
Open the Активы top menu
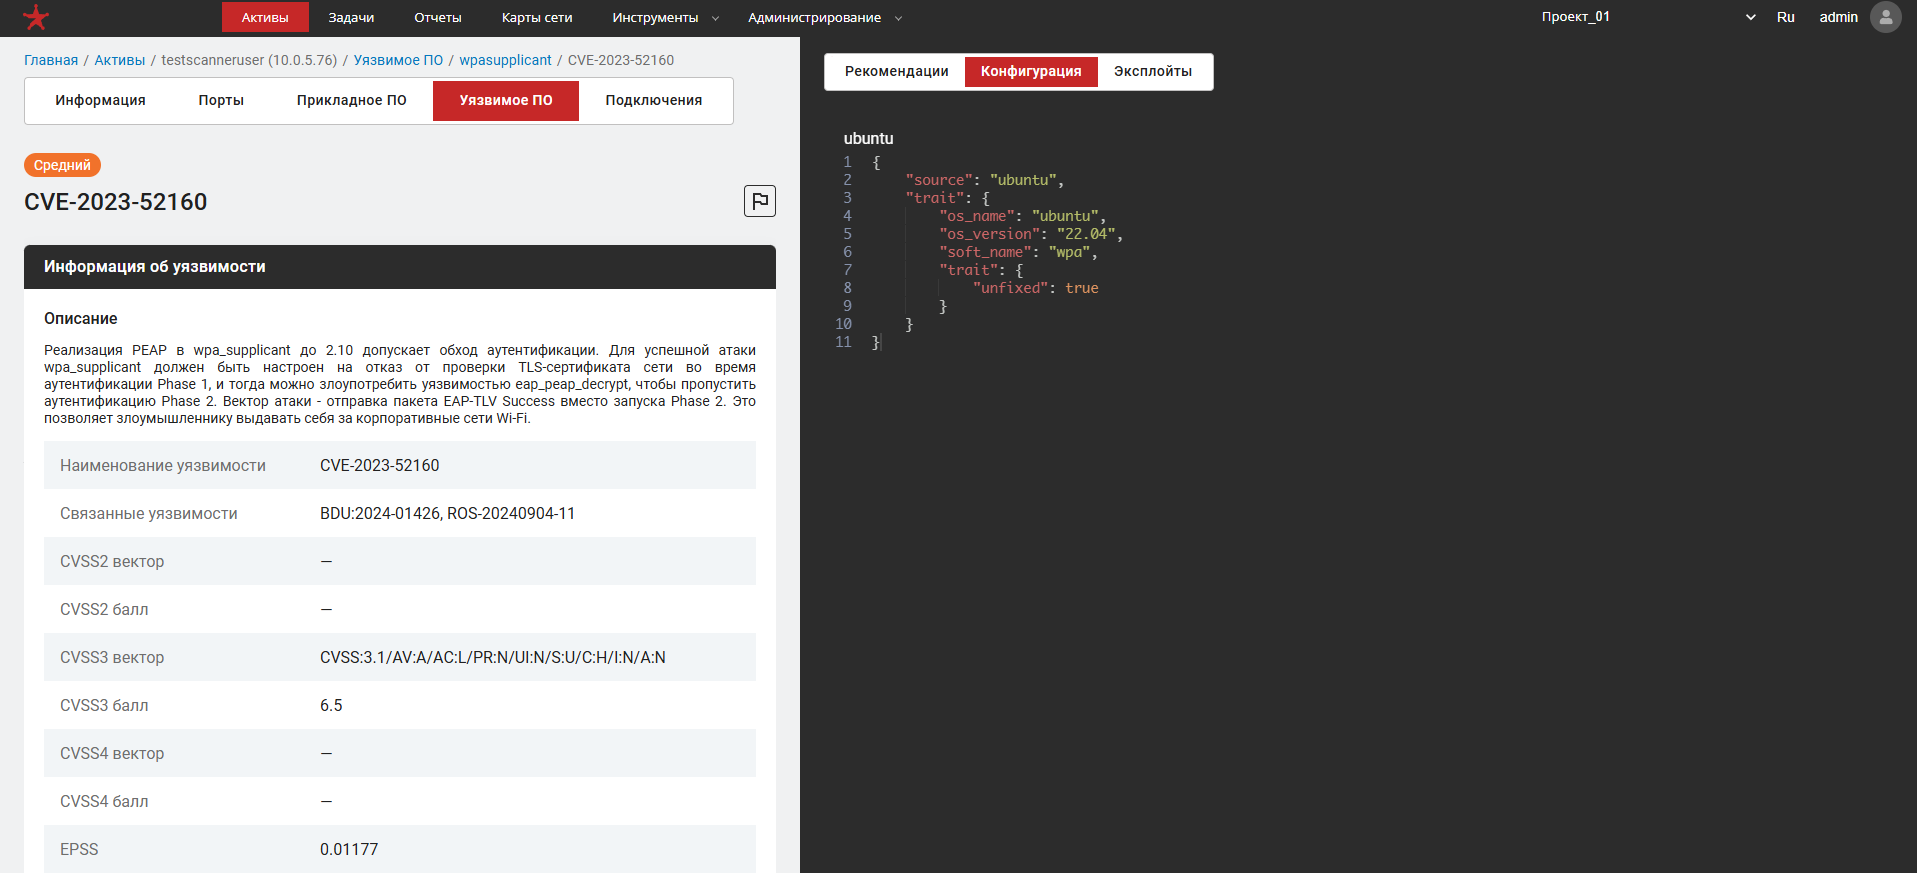265,17
